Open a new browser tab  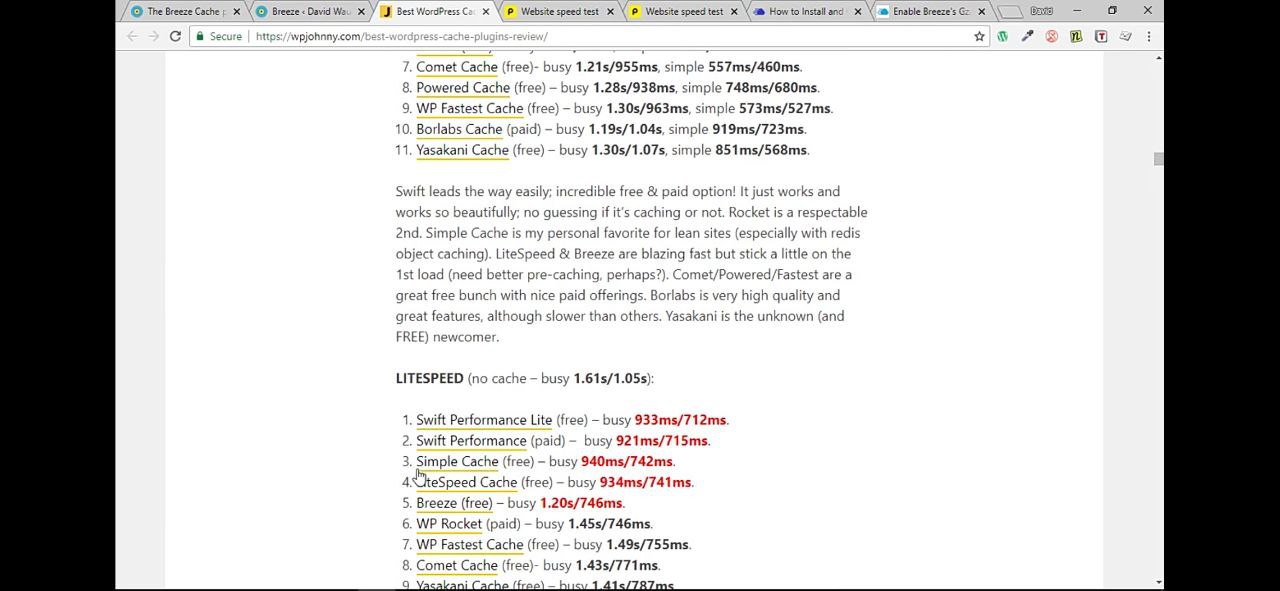point(1010,11)
